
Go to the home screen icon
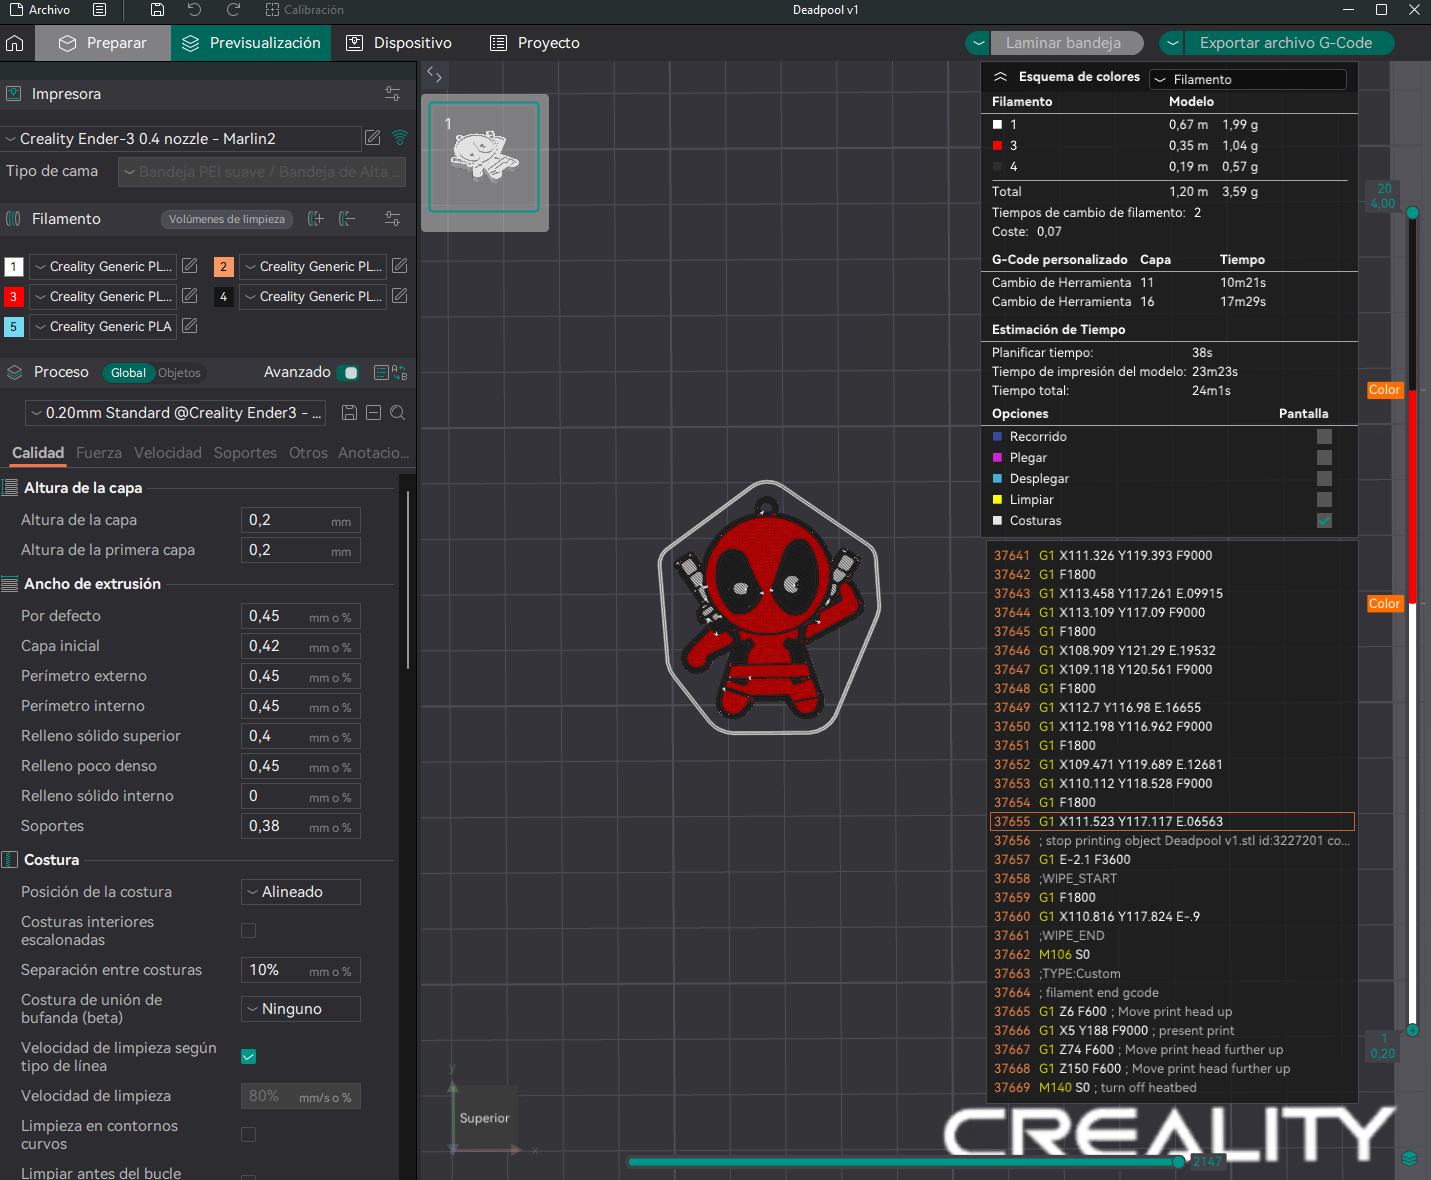pos(14,43)
